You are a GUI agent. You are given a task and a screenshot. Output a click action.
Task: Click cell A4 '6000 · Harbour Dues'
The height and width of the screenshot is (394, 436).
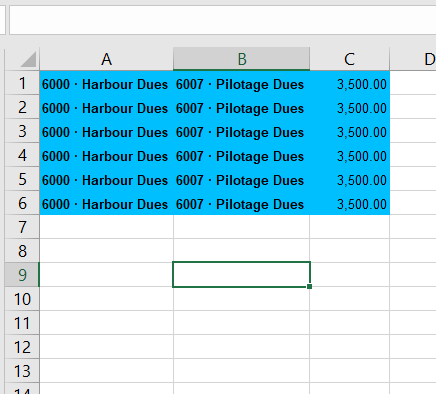[x=106, y=155]
